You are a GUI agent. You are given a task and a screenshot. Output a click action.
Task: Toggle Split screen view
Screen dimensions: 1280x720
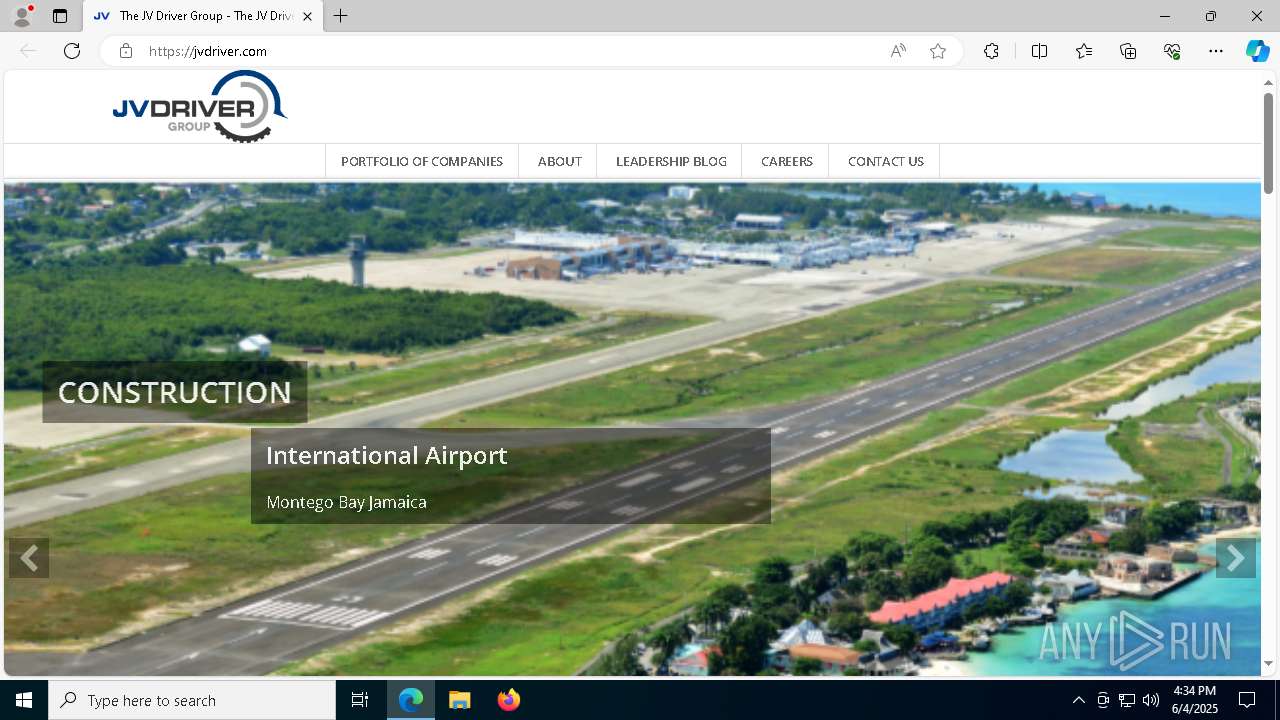point(1039,51)
